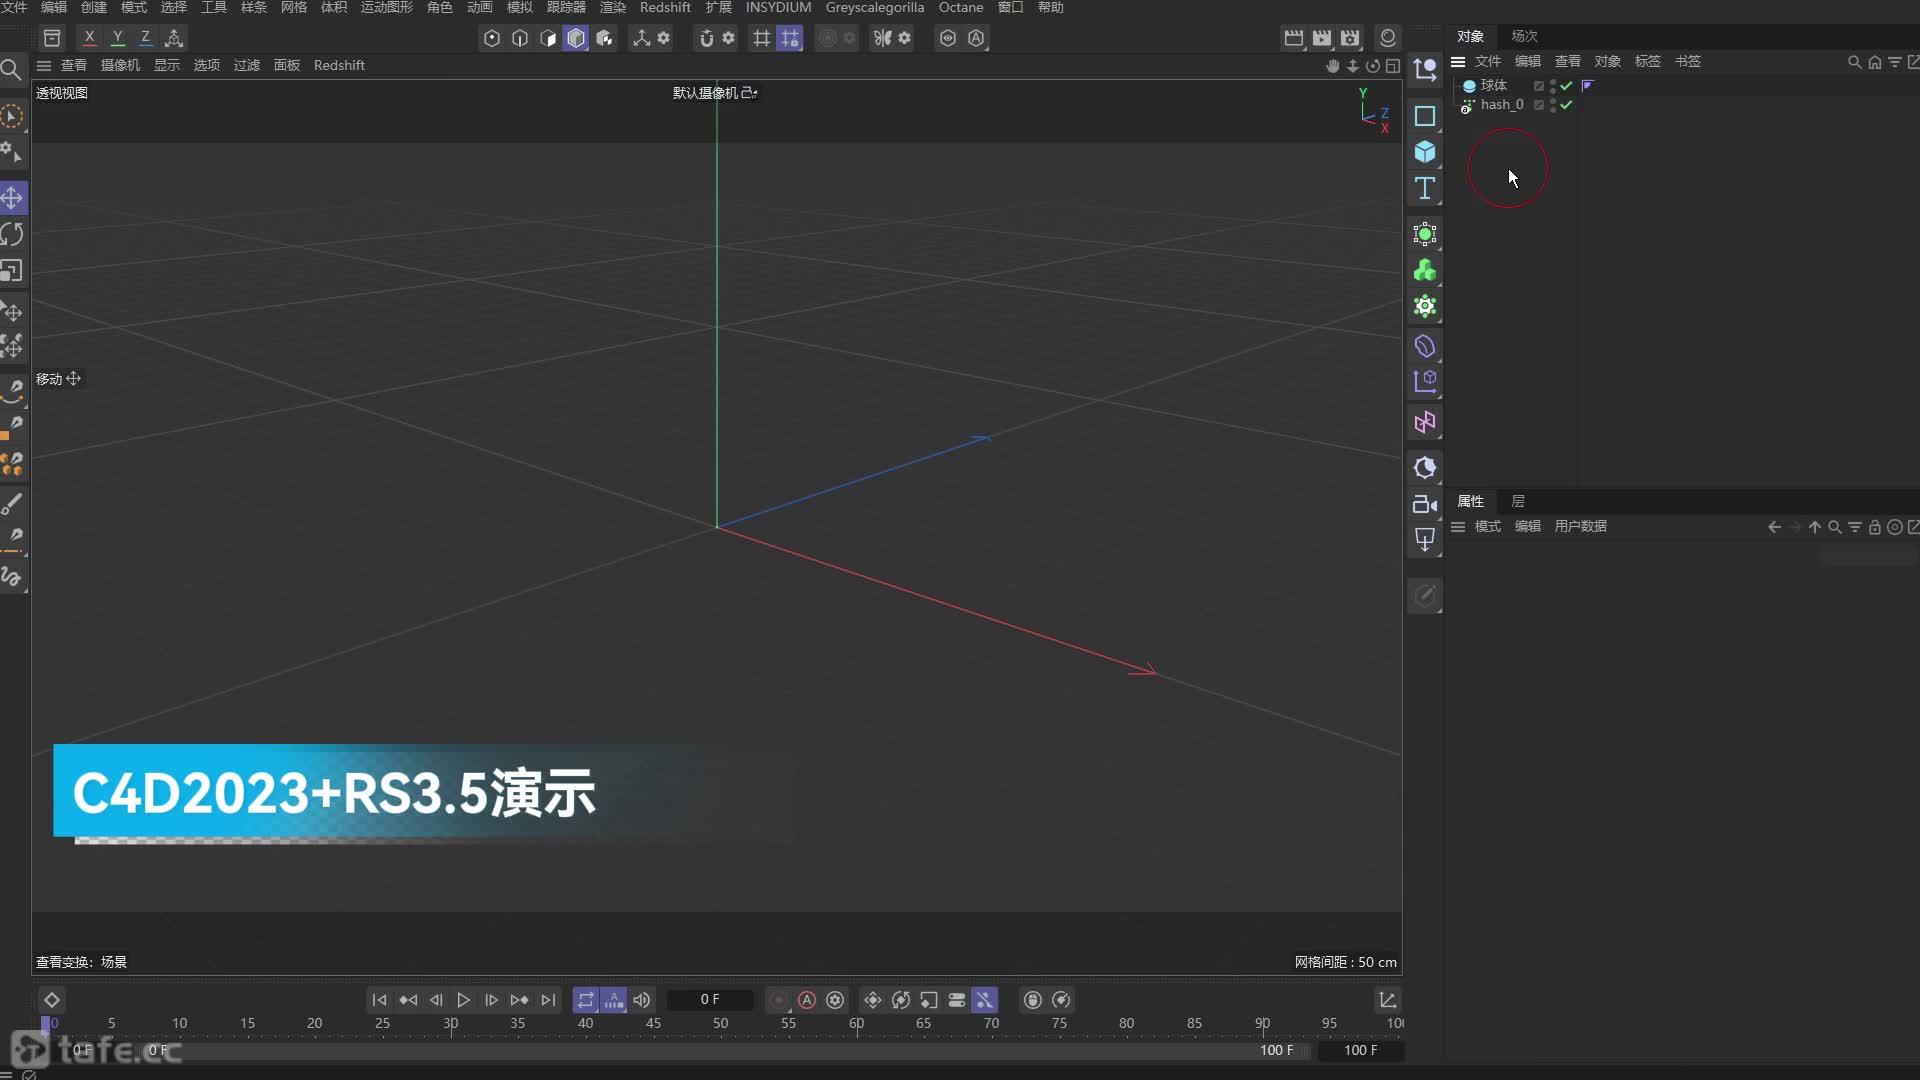This screenshot has width=1920, height=1080.
Task: Select the Rotate tool
Action: pos(12,234)
